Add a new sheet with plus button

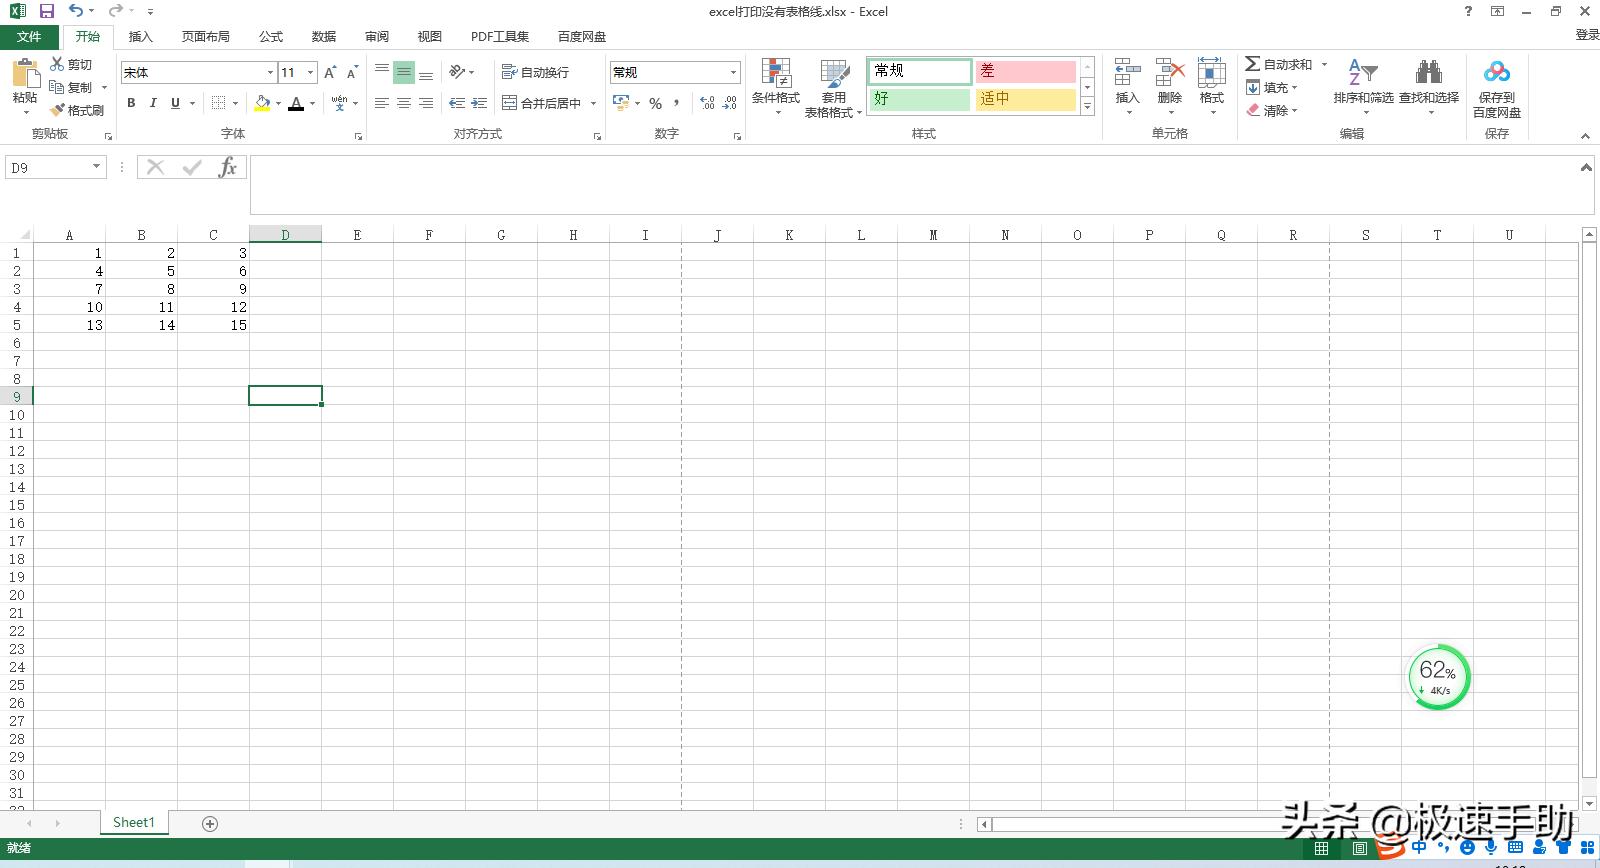pos(210,823)
